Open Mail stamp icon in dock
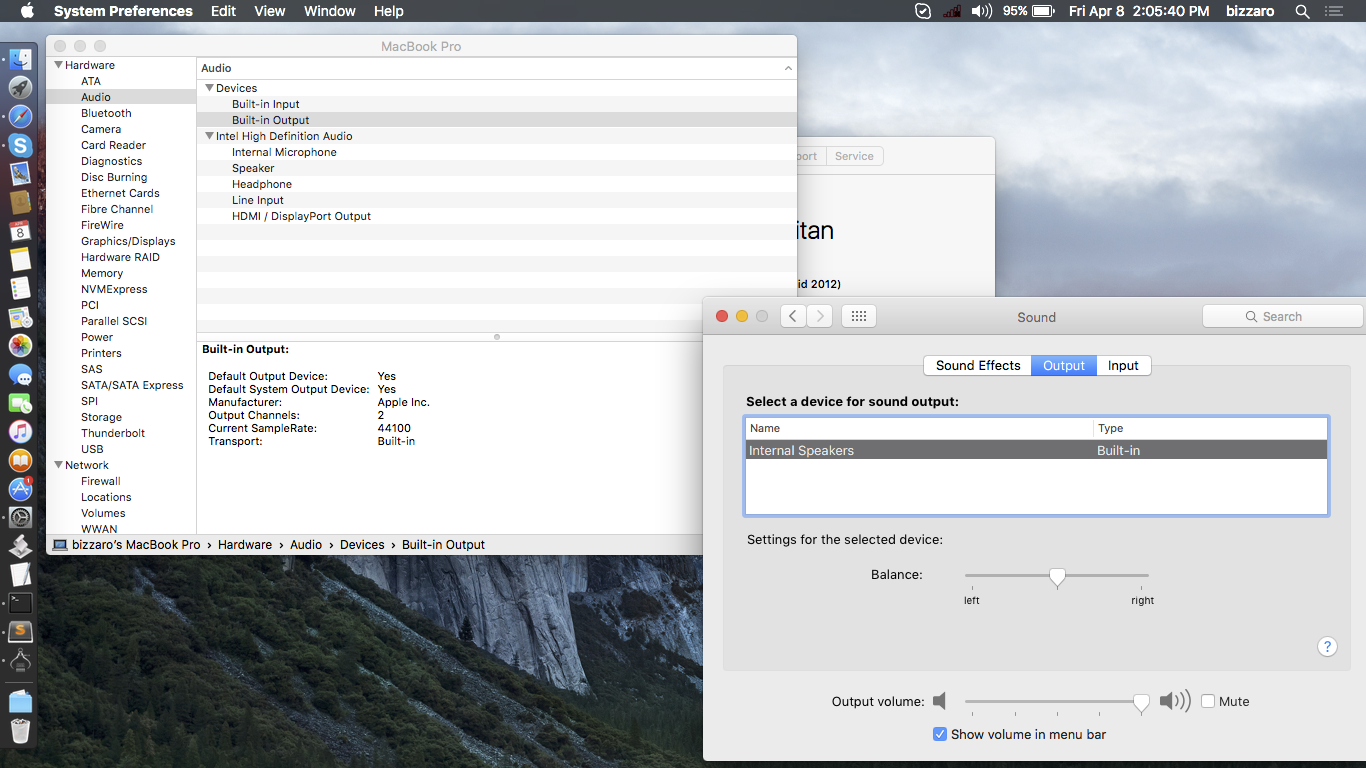This screenshot has height=768, width=1366. (20, 174)
